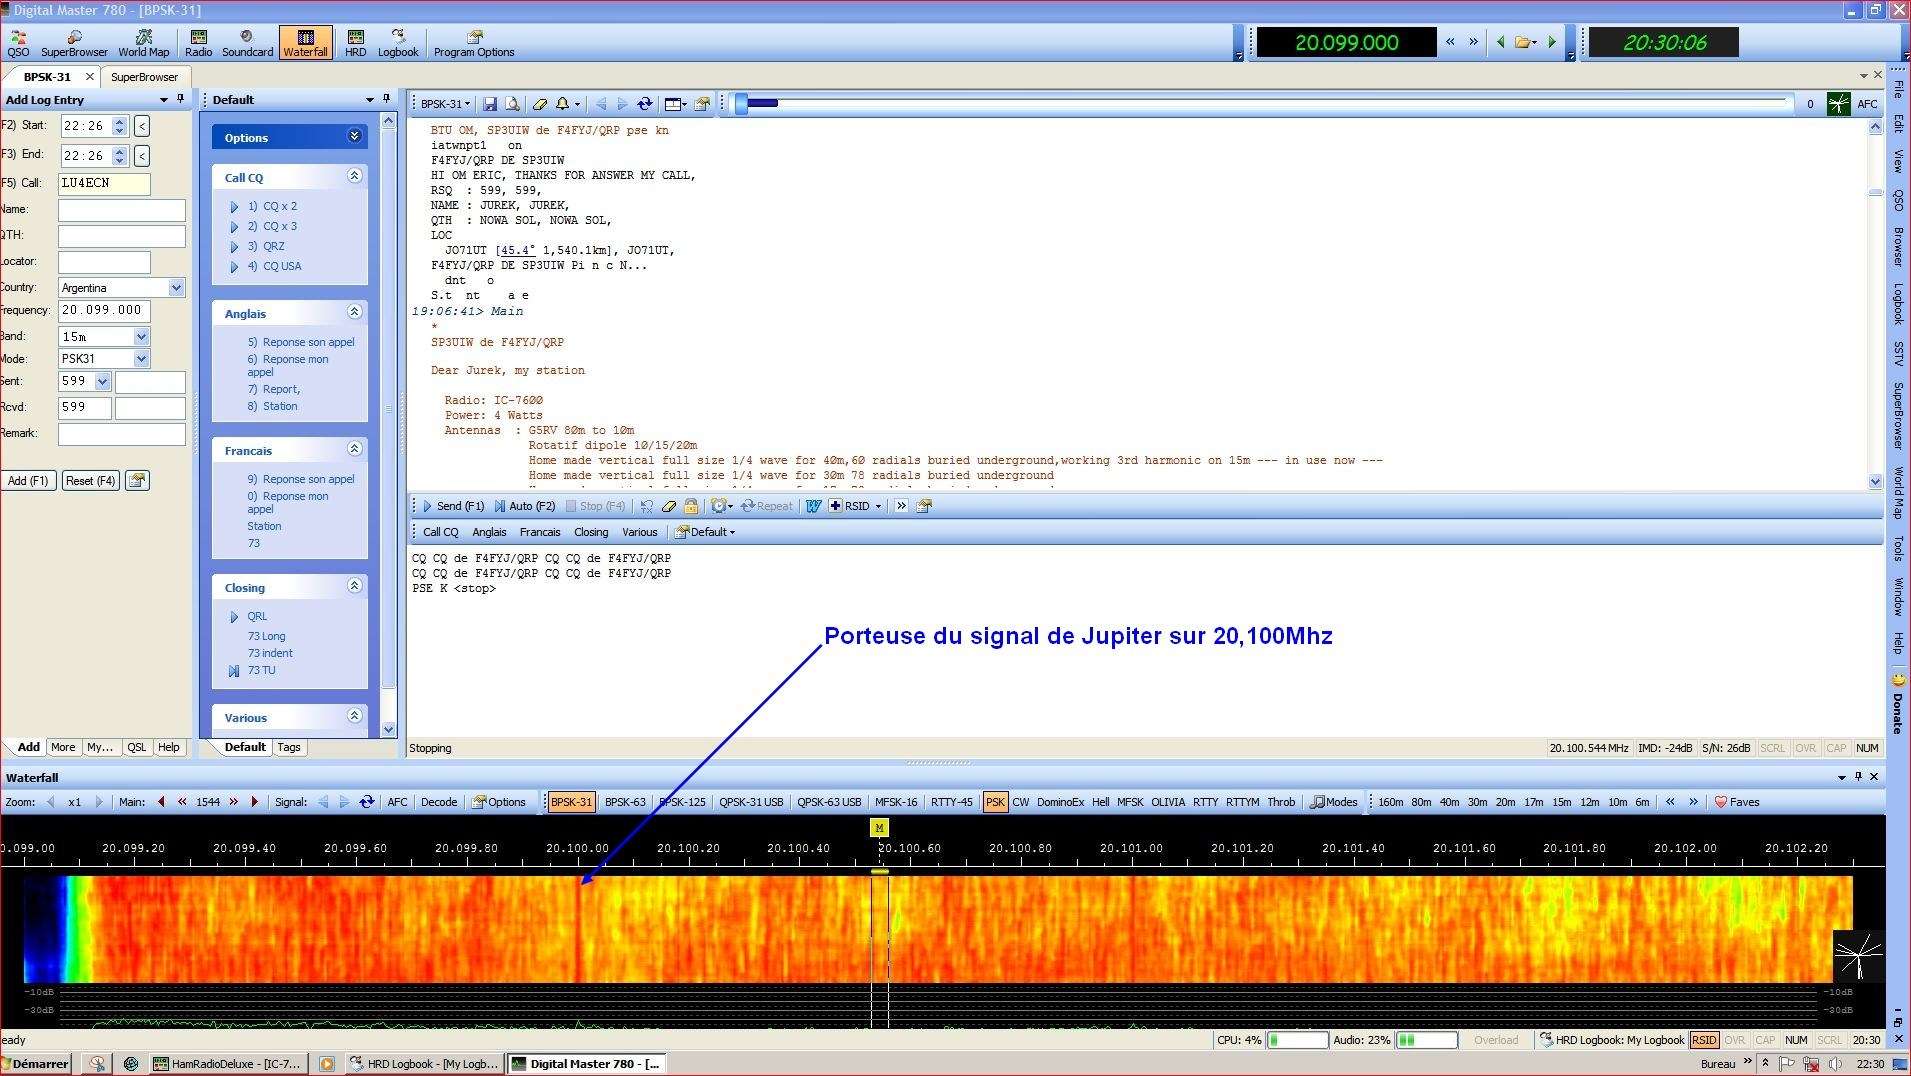Switch to the SuperBrowser tab

pyautogui.click(x=144, y=77)
